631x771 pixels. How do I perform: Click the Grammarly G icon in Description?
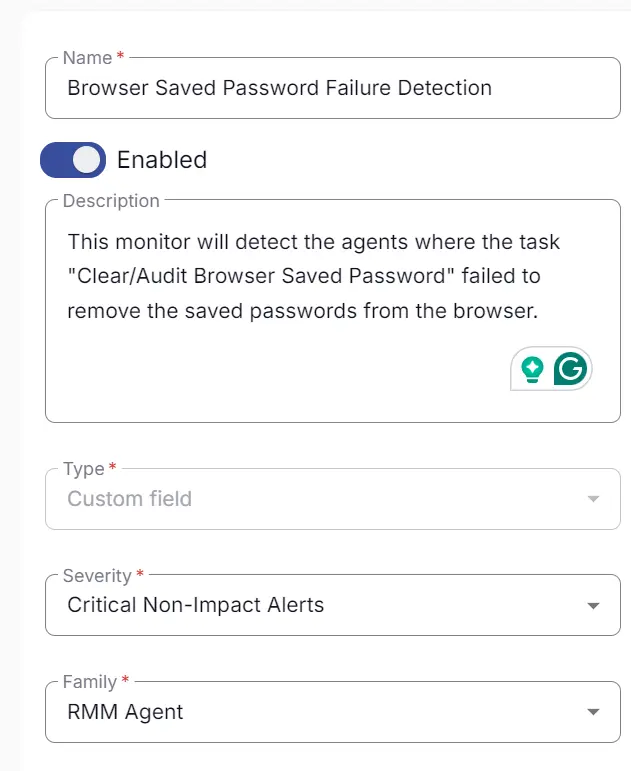[570, 368]
